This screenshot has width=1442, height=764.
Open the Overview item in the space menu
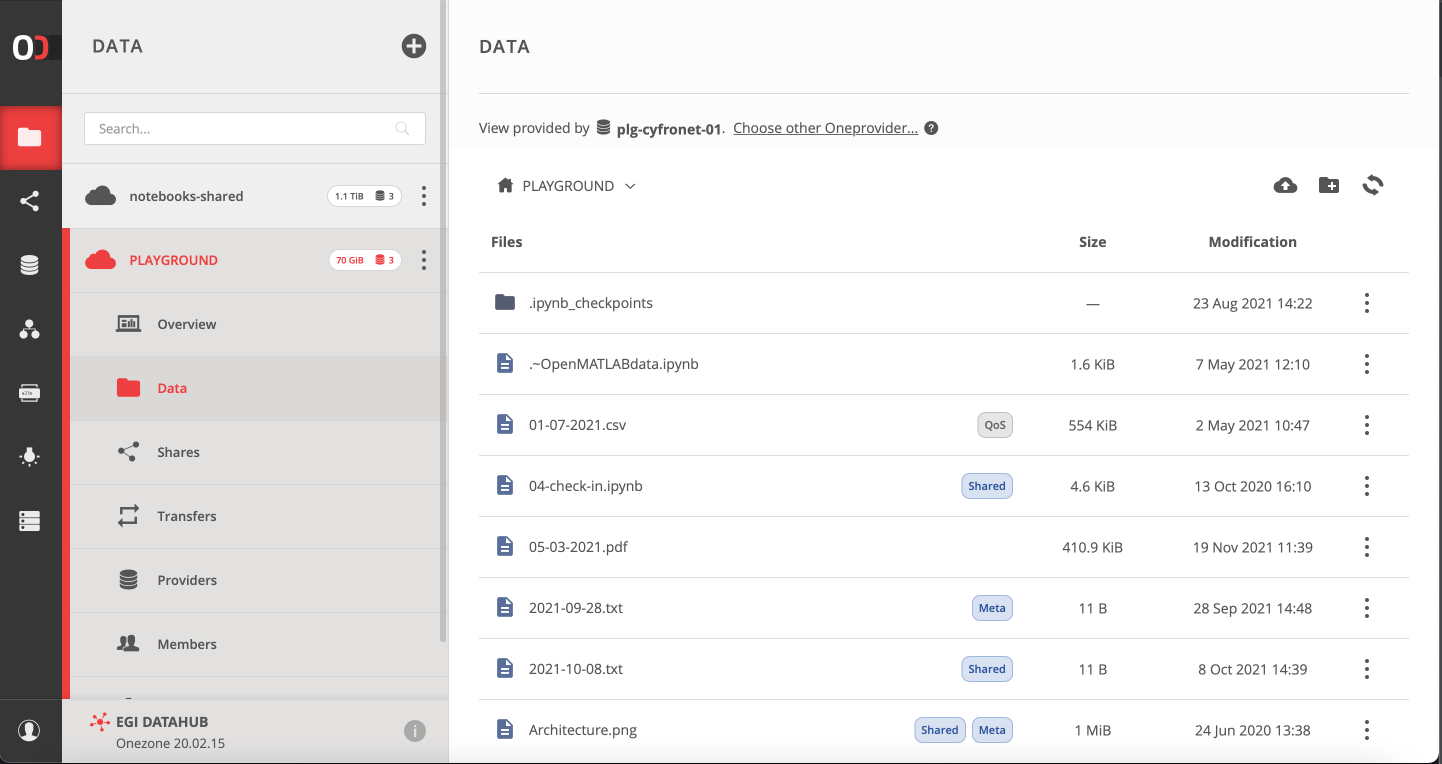[x=186, y=324]
